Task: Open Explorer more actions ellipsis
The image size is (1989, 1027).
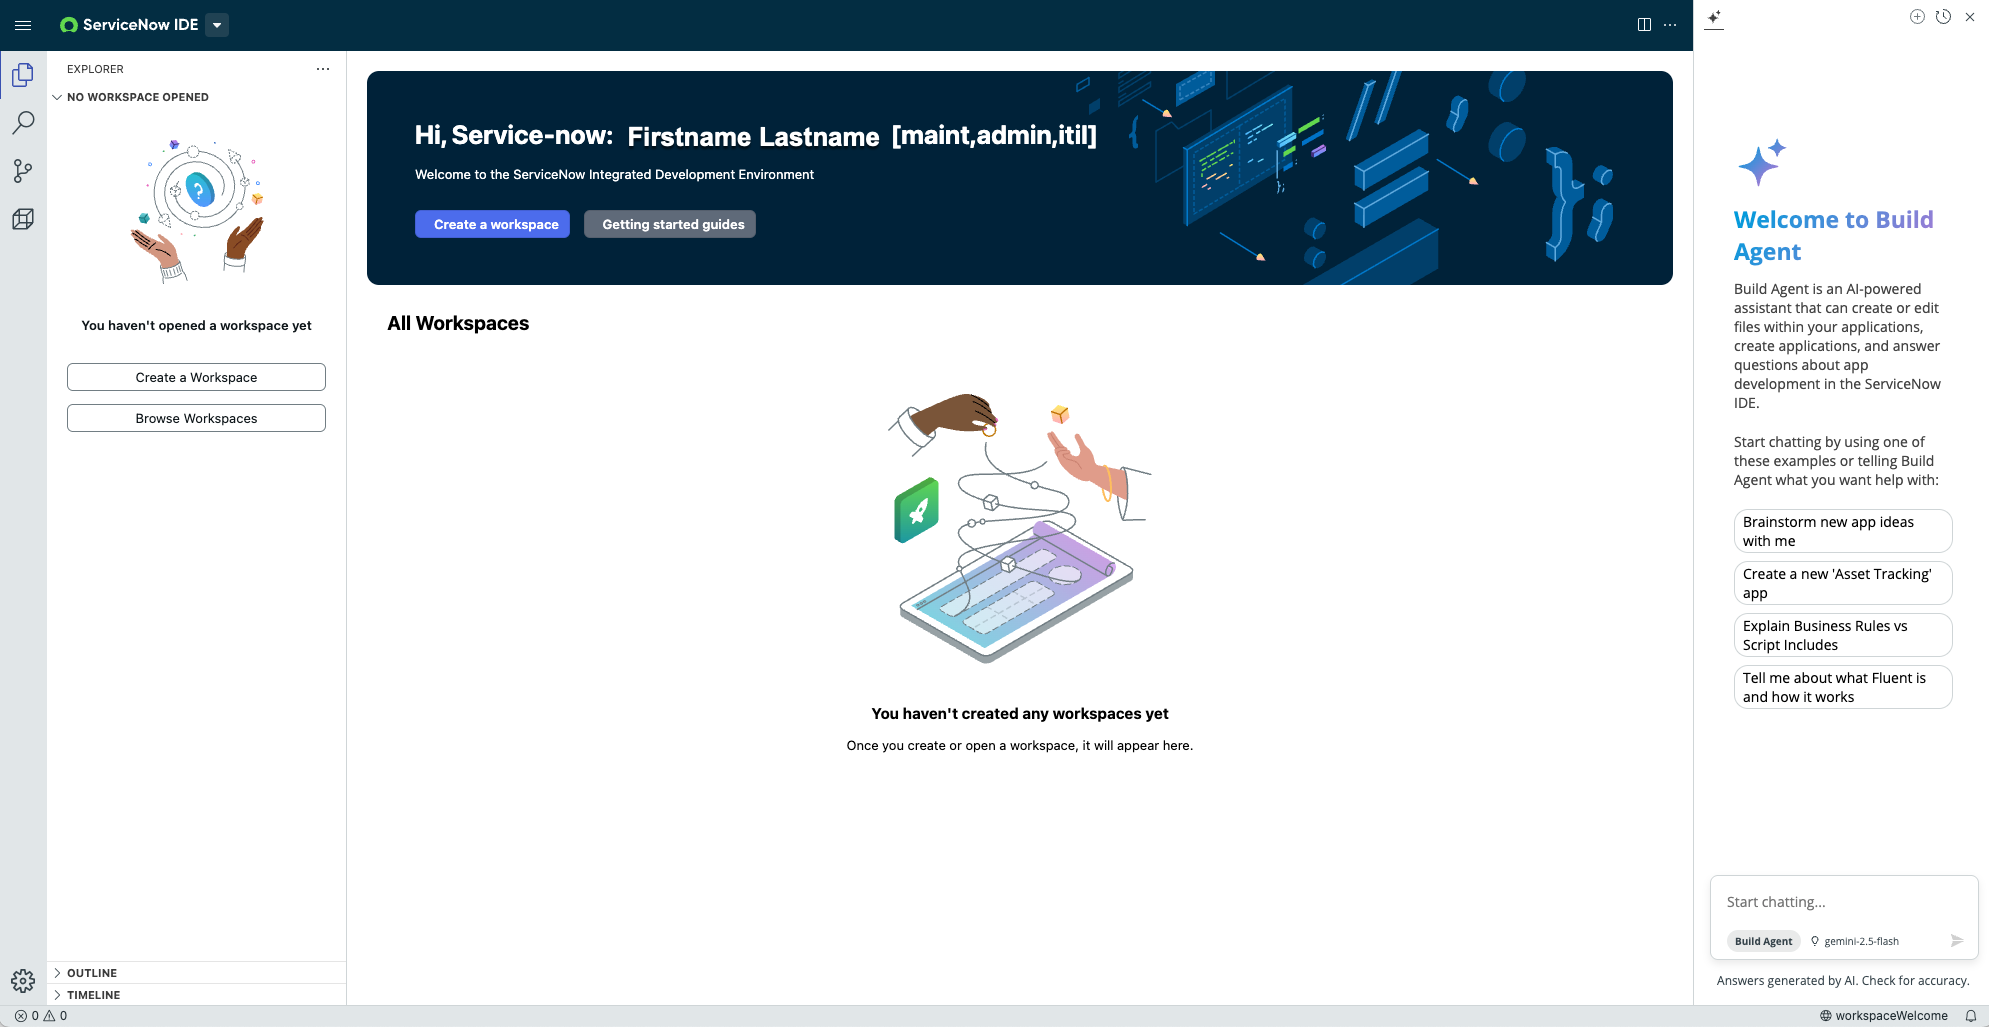Action: tap(323, 69)
